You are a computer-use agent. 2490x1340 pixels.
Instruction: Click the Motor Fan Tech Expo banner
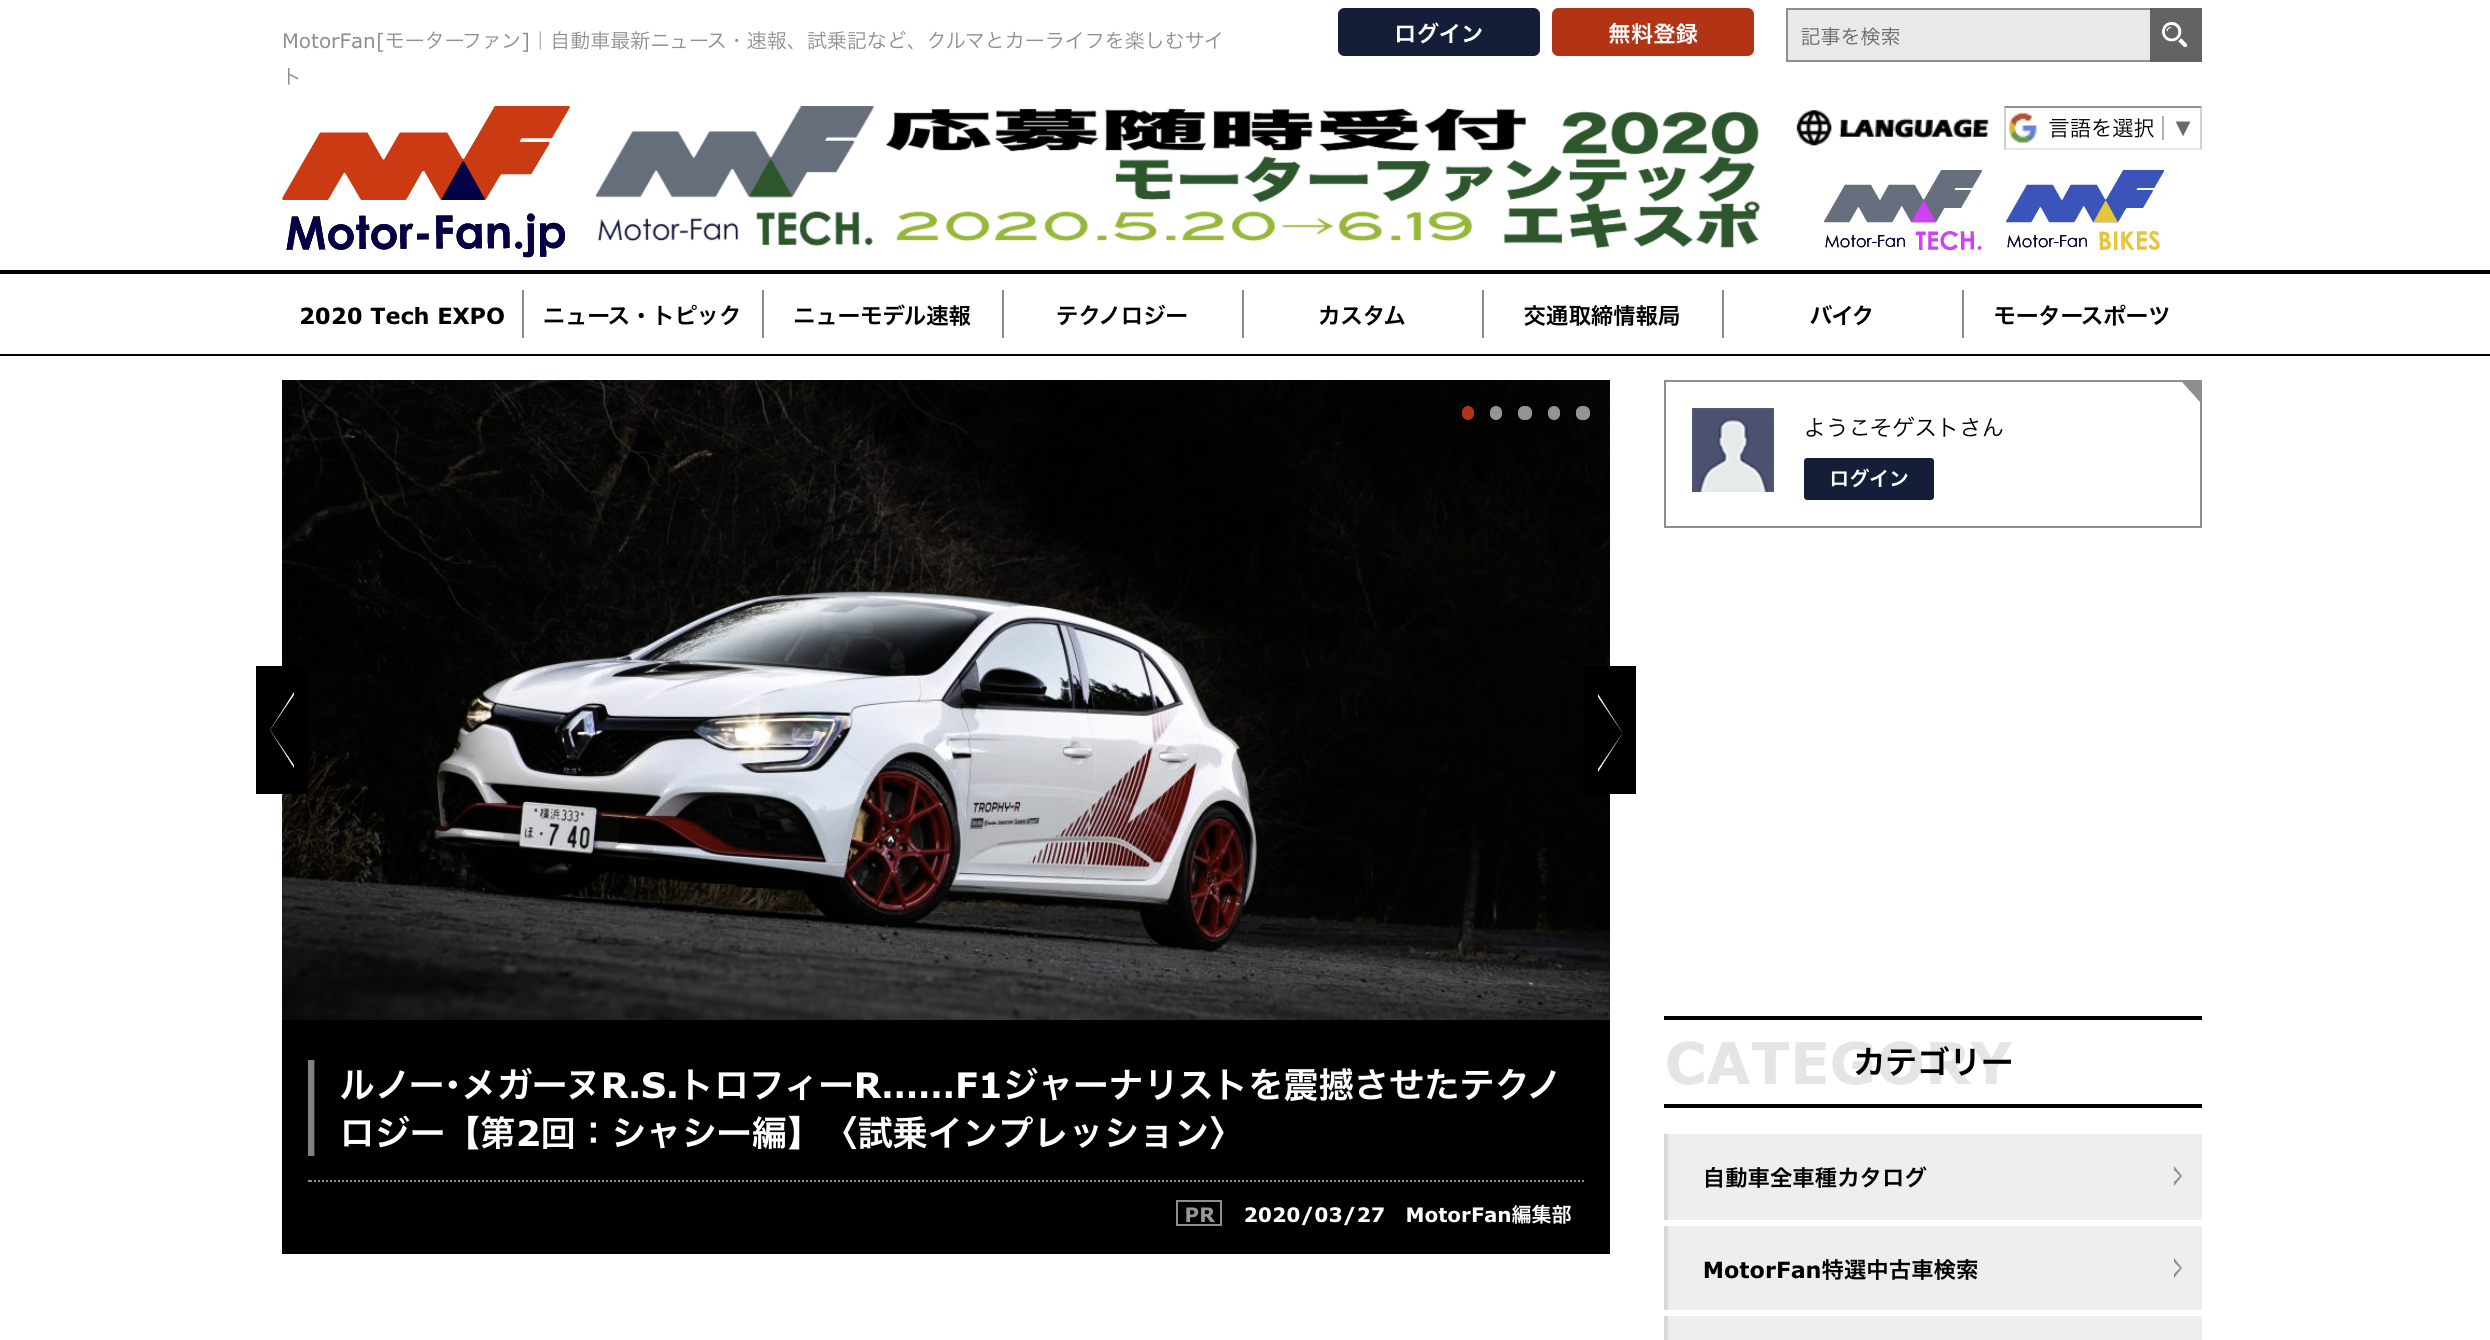pyautogui.click(x=1178, y=180)
